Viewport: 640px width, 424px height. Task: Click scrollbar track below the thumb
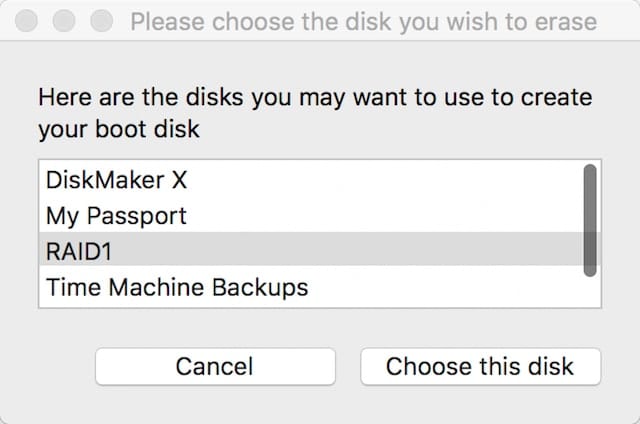click(x=590, y=292)
